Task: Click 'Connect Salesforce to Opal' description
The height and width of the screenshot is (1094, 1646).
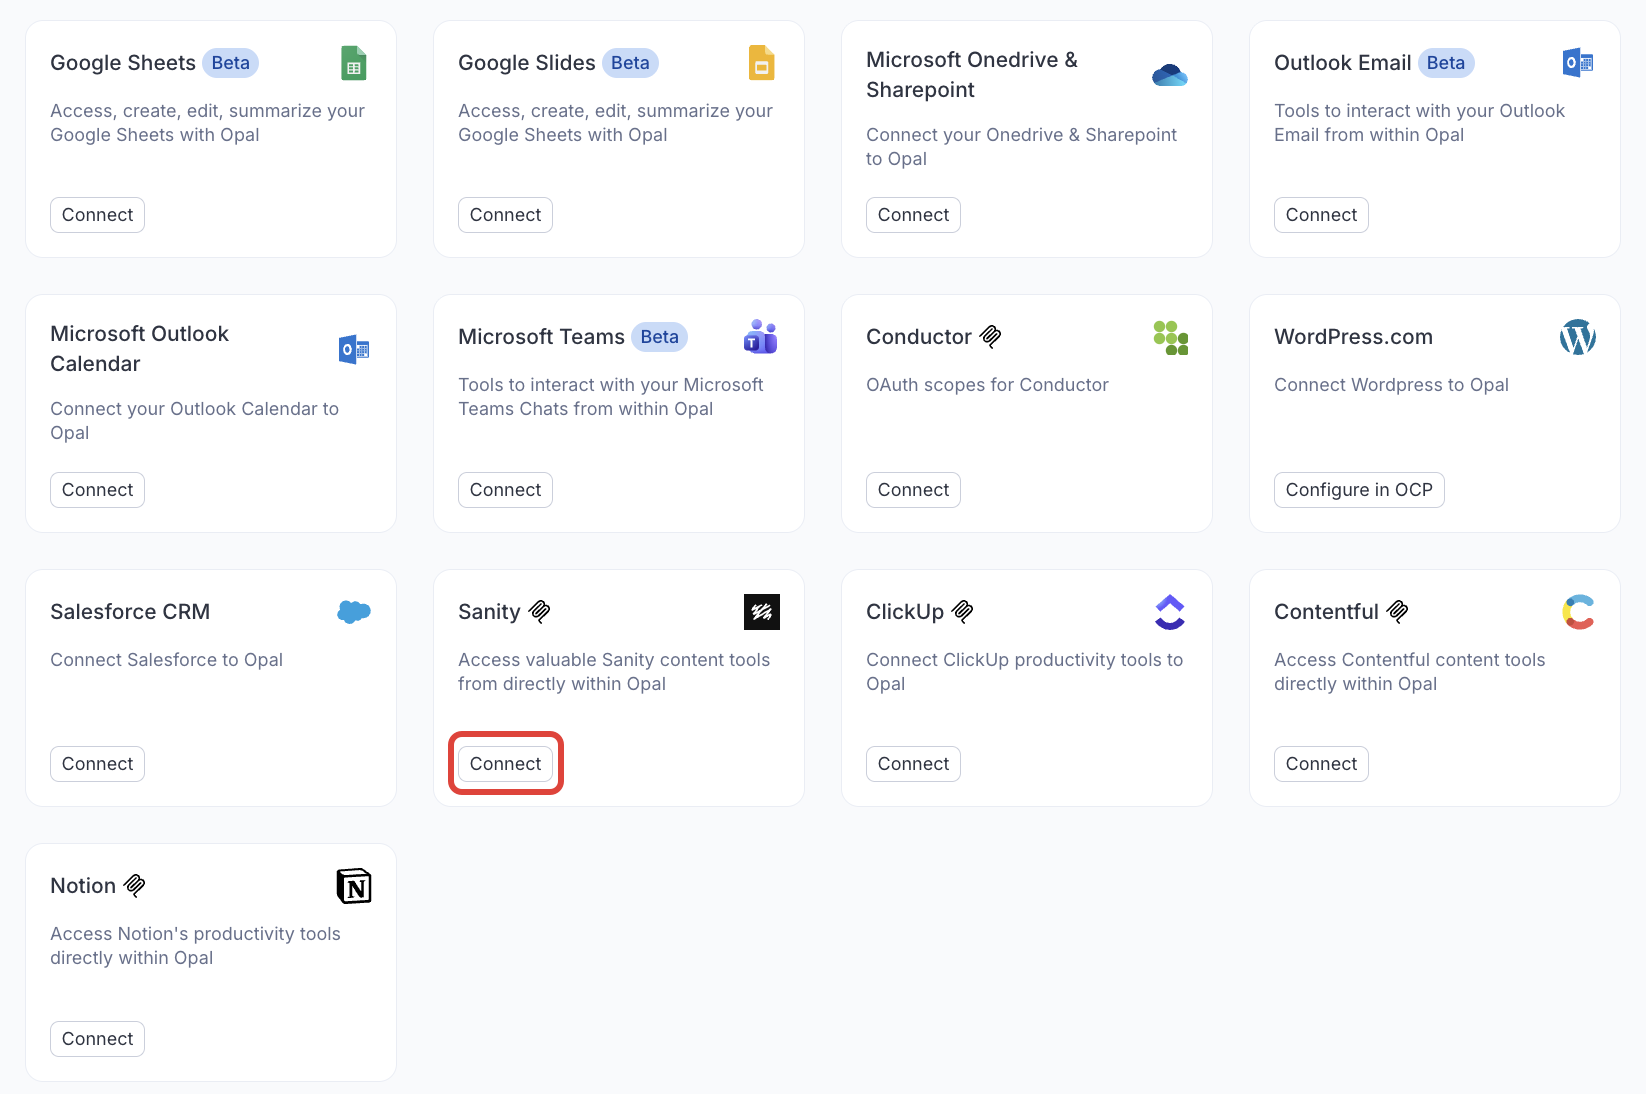Action: [x=166, y=660]
